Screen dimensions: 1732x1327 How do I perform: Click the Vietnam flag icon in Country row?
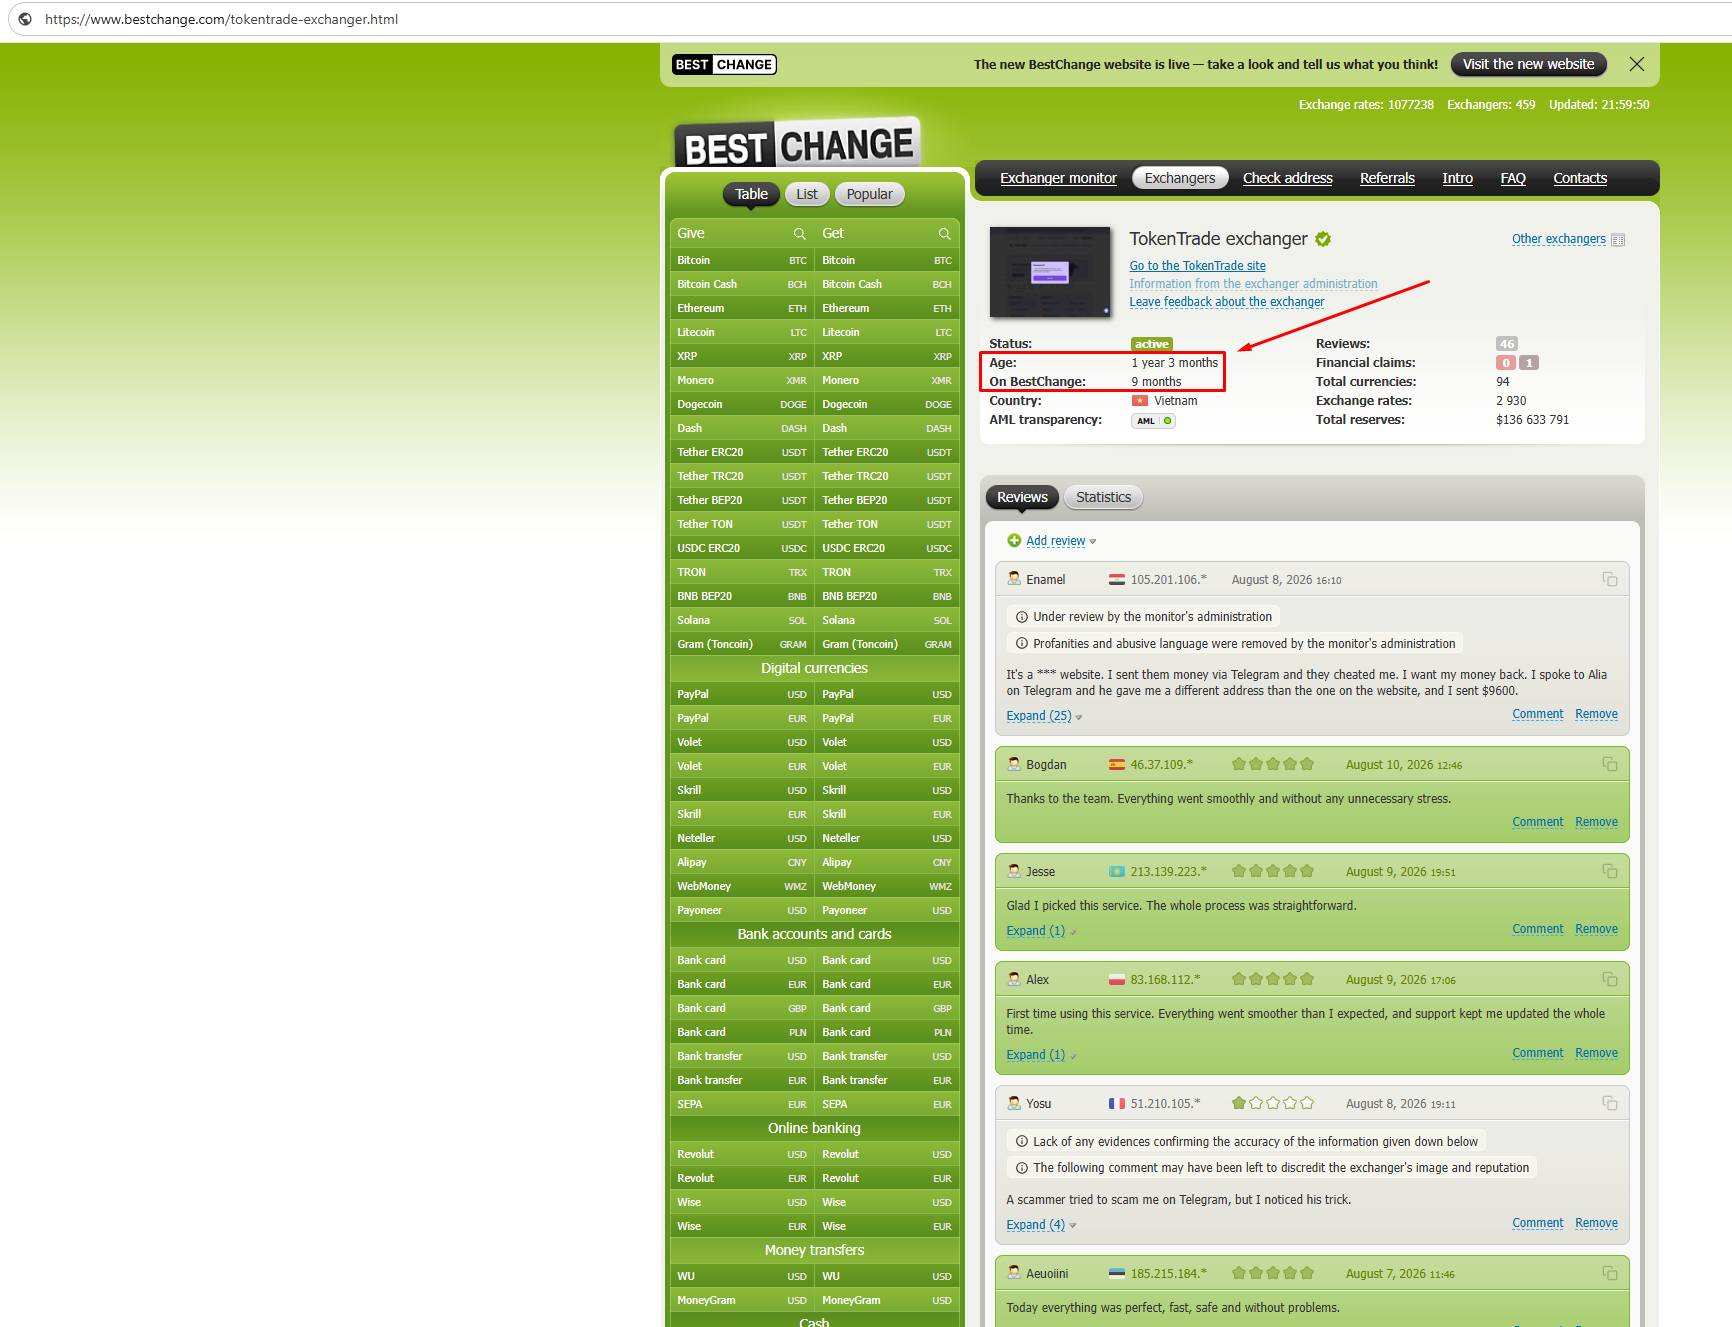1140,401
